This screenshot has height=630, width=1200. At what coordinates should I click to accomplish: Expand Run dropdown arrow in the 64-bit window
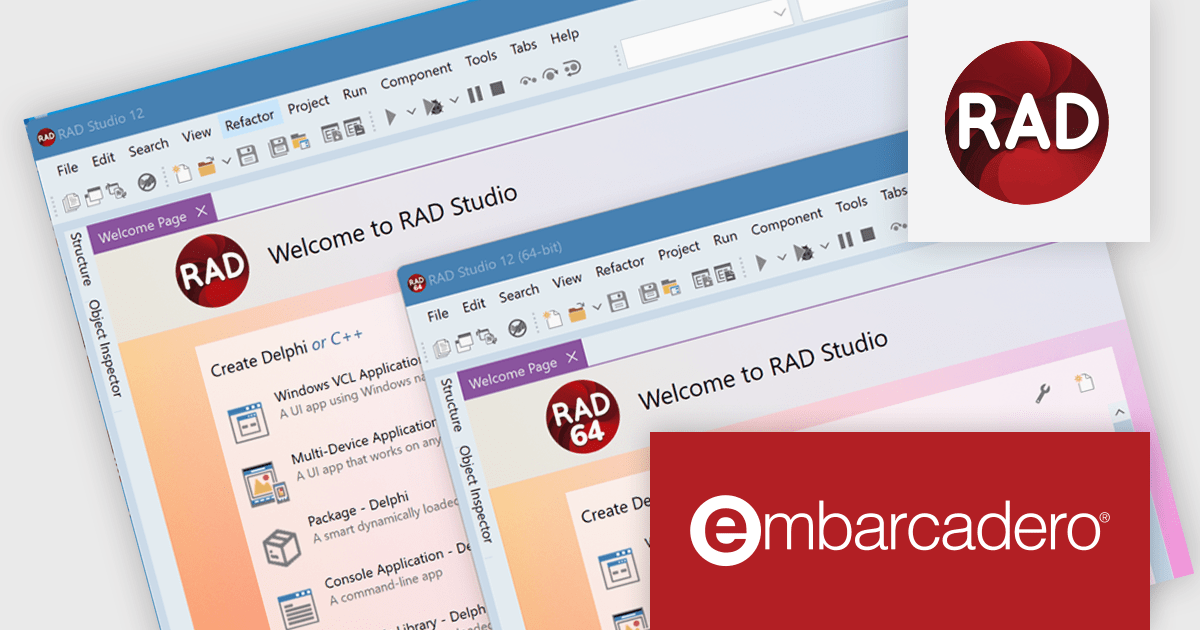[x=781, y=259]
